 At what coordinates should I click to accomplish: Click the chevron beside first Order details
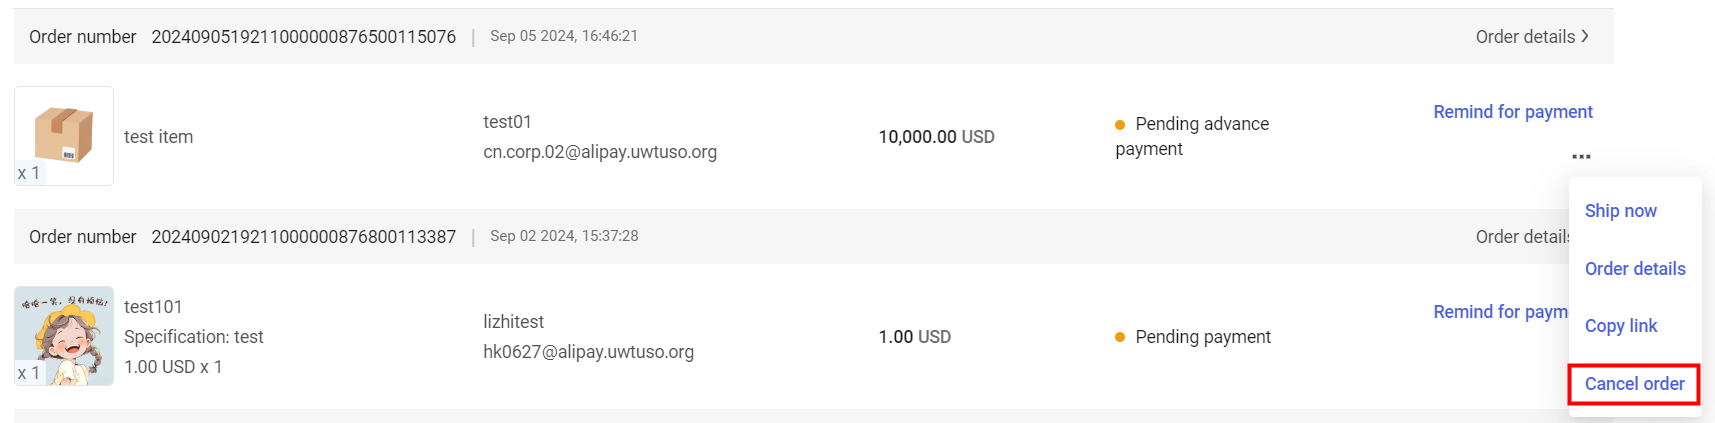(x=1585, y=36)
